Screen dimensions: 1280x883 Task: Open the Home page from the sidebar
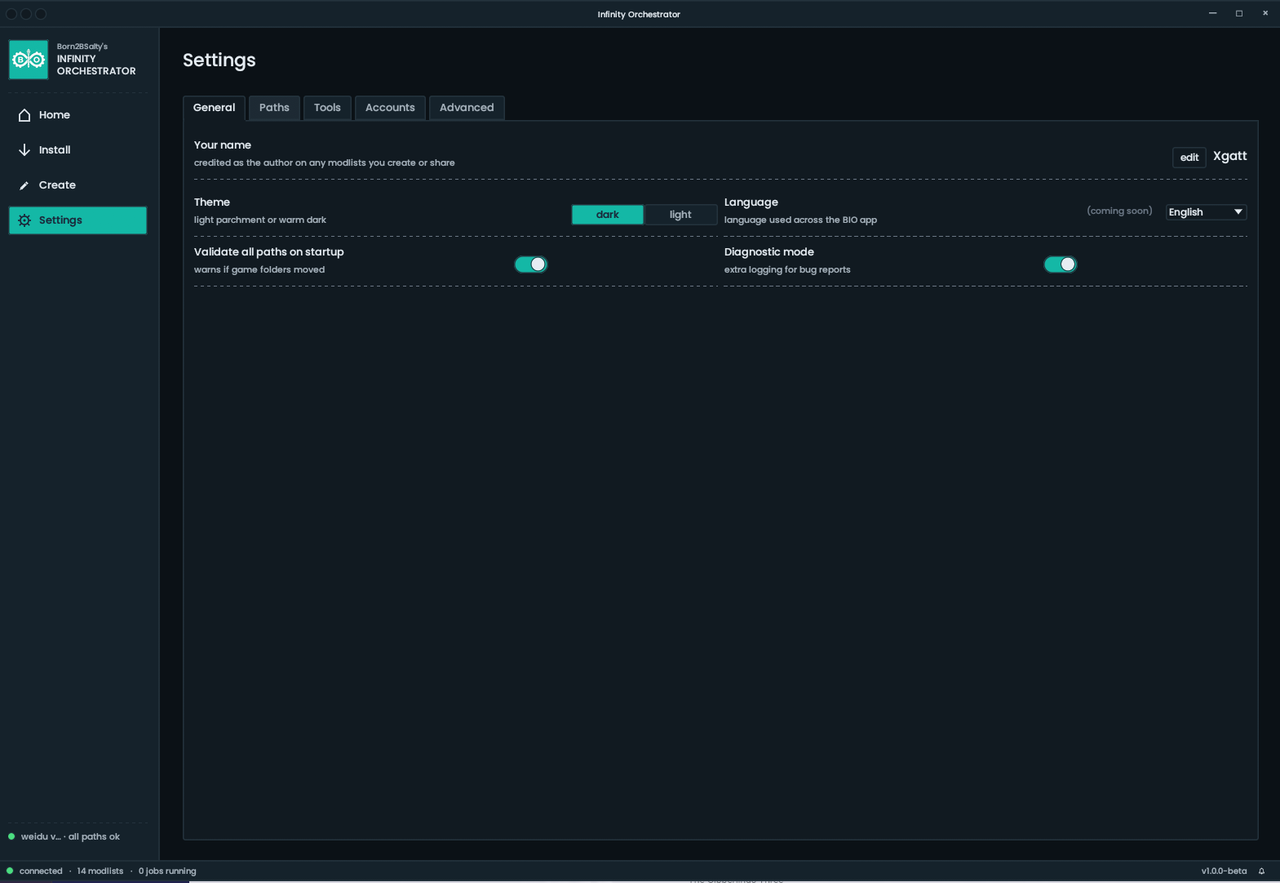tap(78, 115)
